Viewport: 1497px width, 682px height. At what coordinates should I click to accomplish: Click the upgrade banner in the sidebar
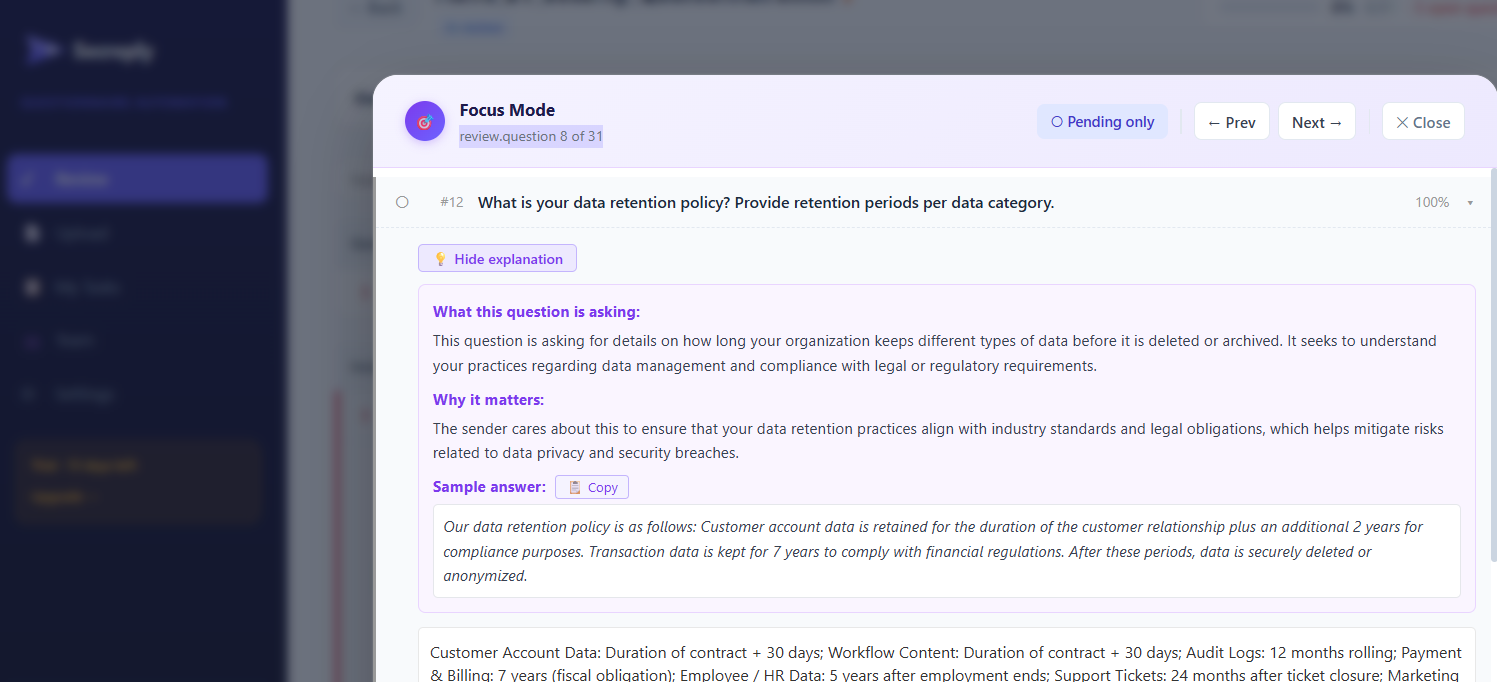pyautogui.click(x=137, y=481)
